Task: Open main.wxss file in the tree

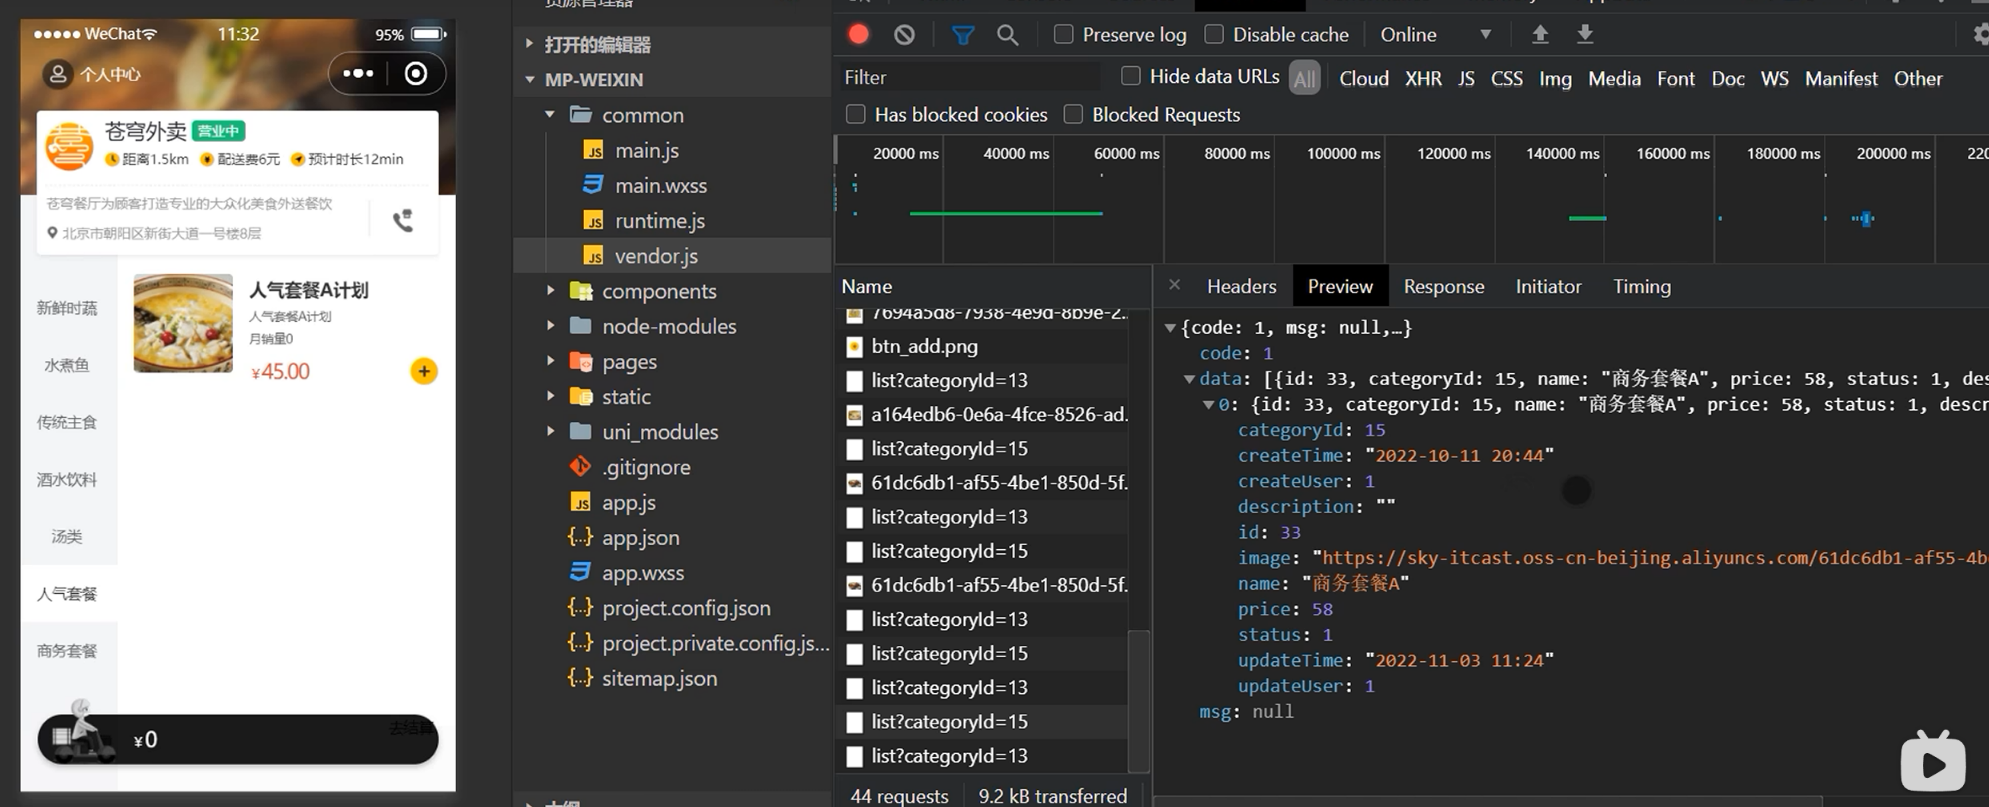Action: pyautogui.click(x=660, y=185)
